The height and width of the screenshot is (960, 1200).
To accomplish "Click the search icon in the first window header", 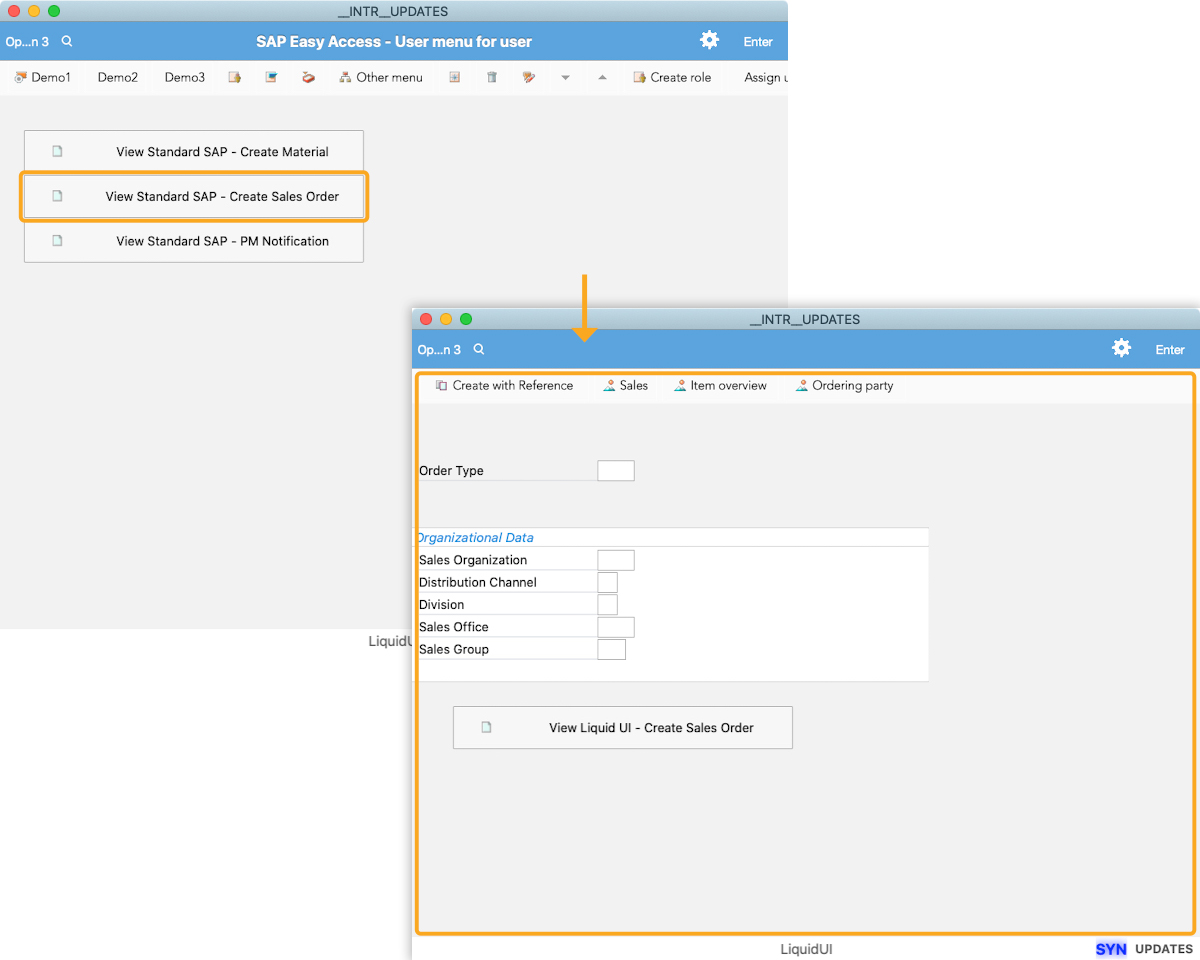I will 67,42.
